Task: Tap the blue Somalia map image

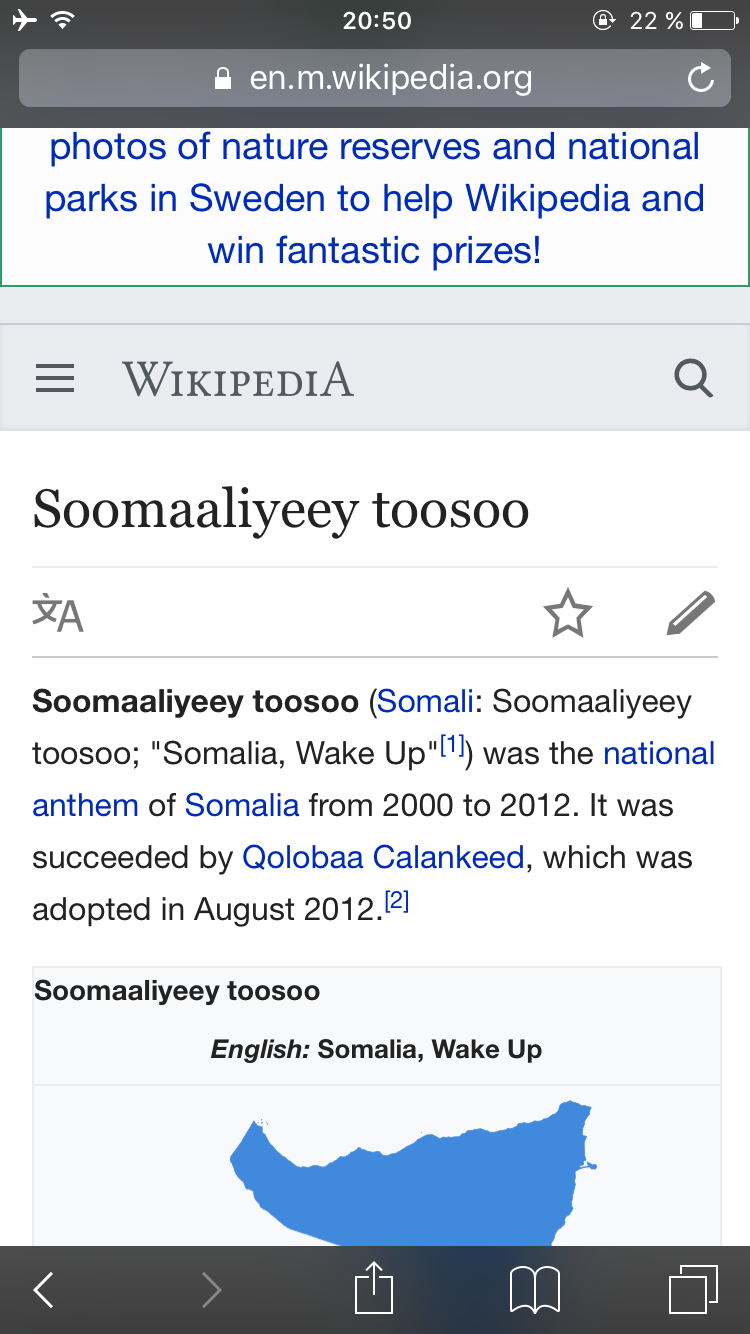Action: (x=413, y=1170)
